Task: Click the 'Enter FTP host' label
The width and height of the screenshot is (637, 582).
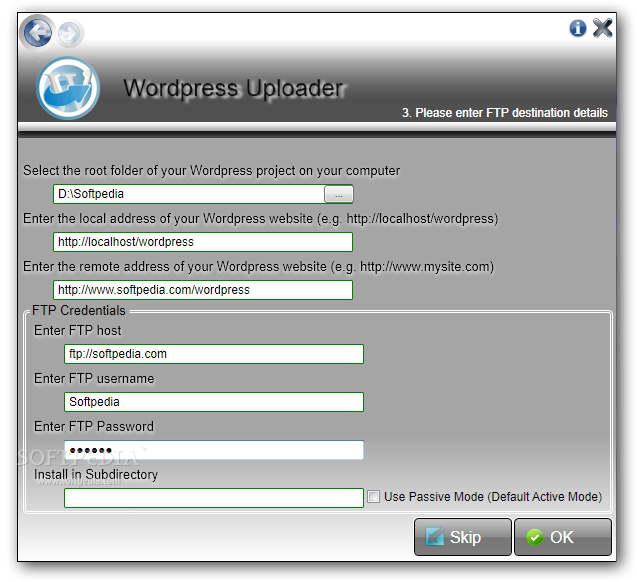Action: tap(77, 330)
